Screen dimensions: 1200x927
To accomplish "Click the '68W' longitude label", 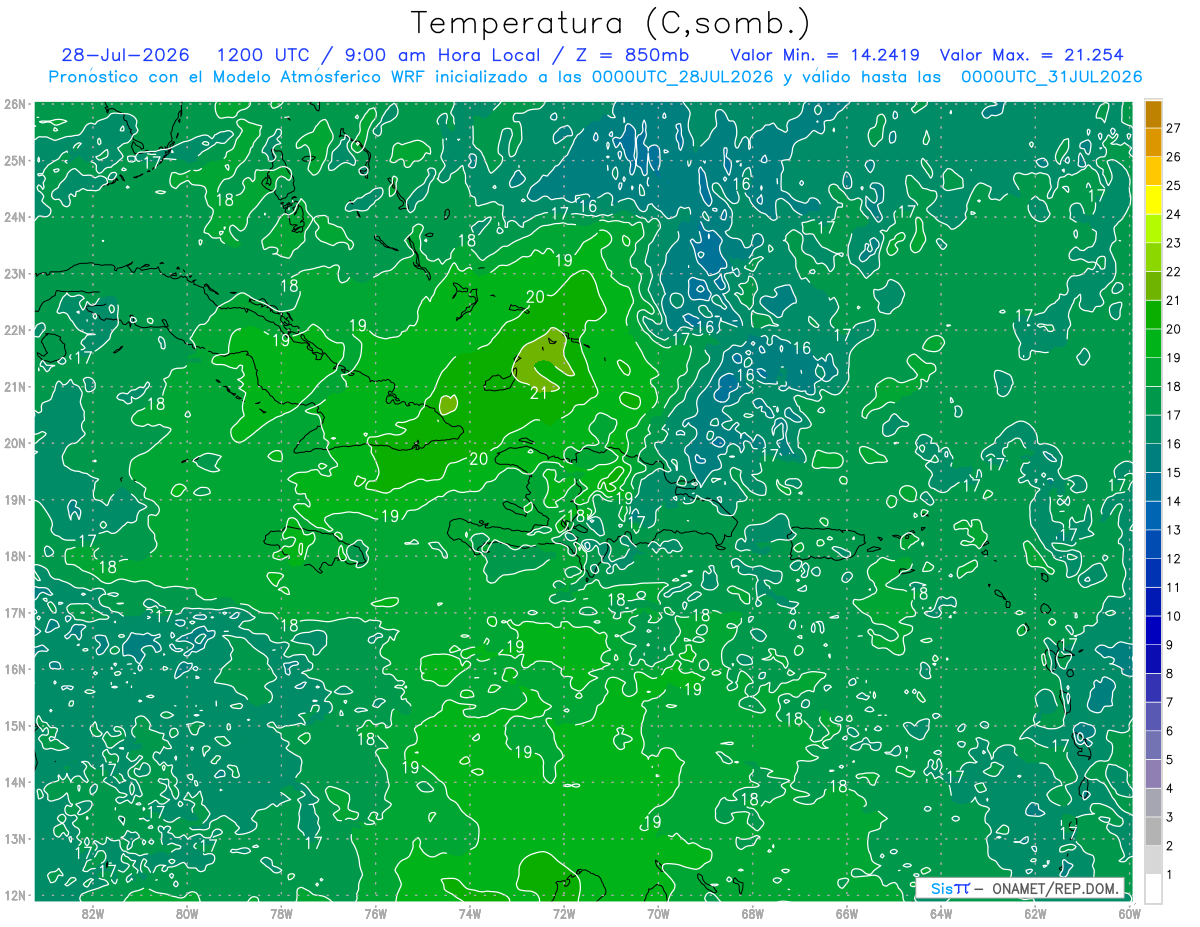I will pyautogui.click(x=752, y=913).
